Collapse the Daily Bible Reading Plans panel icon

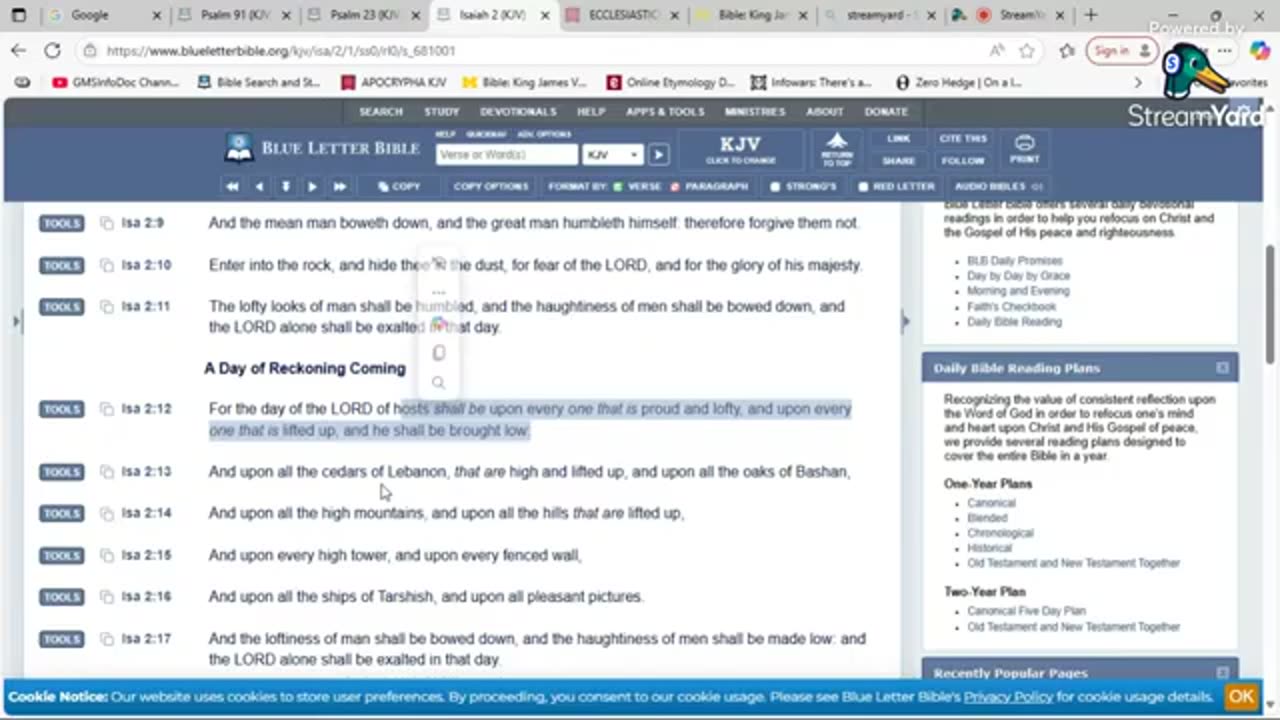1222,368
